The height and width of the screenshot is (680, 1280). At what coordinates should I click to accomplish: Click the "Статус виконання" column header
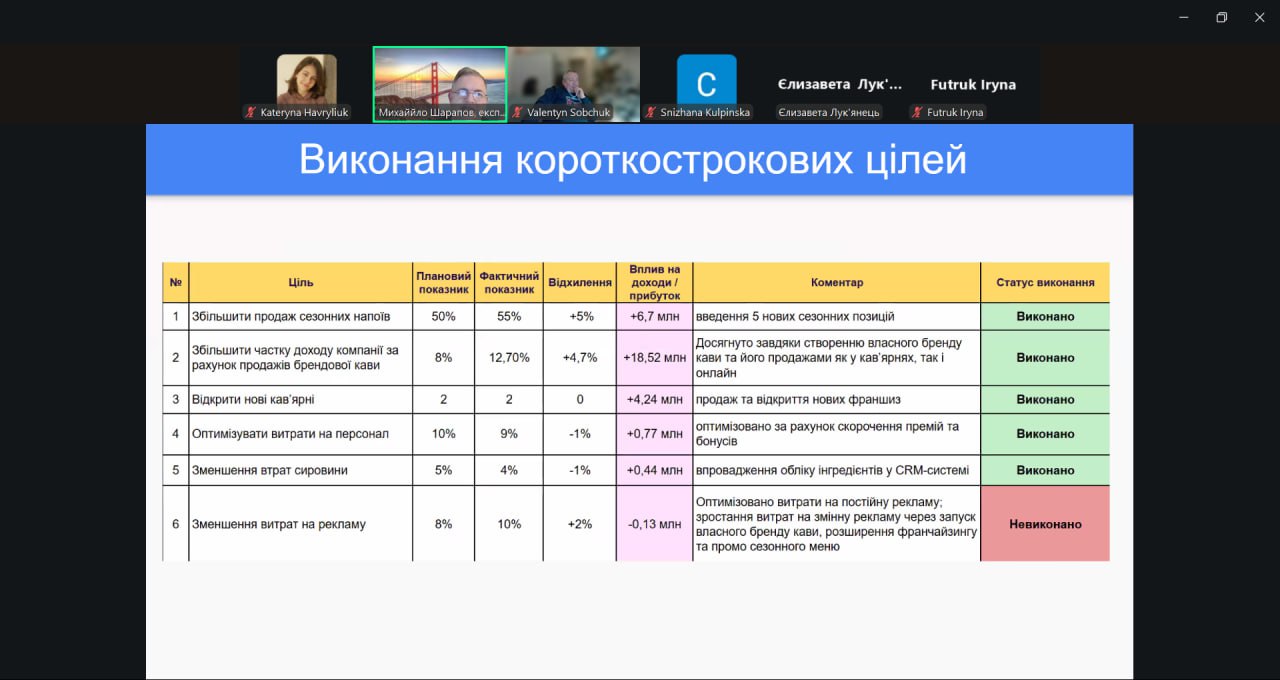pyautogui.click(x=1044, y=283)
